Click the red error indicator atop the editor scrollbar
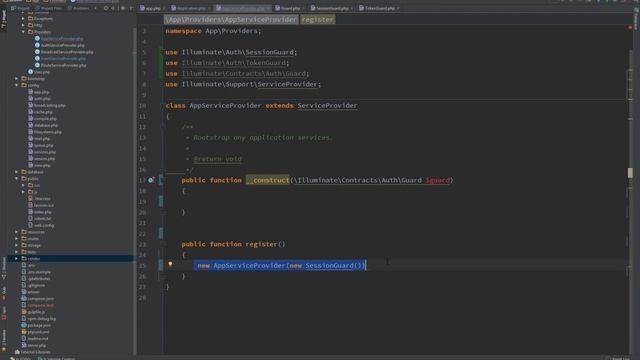This screenshot has width=640, height=360. click(630, 27)
